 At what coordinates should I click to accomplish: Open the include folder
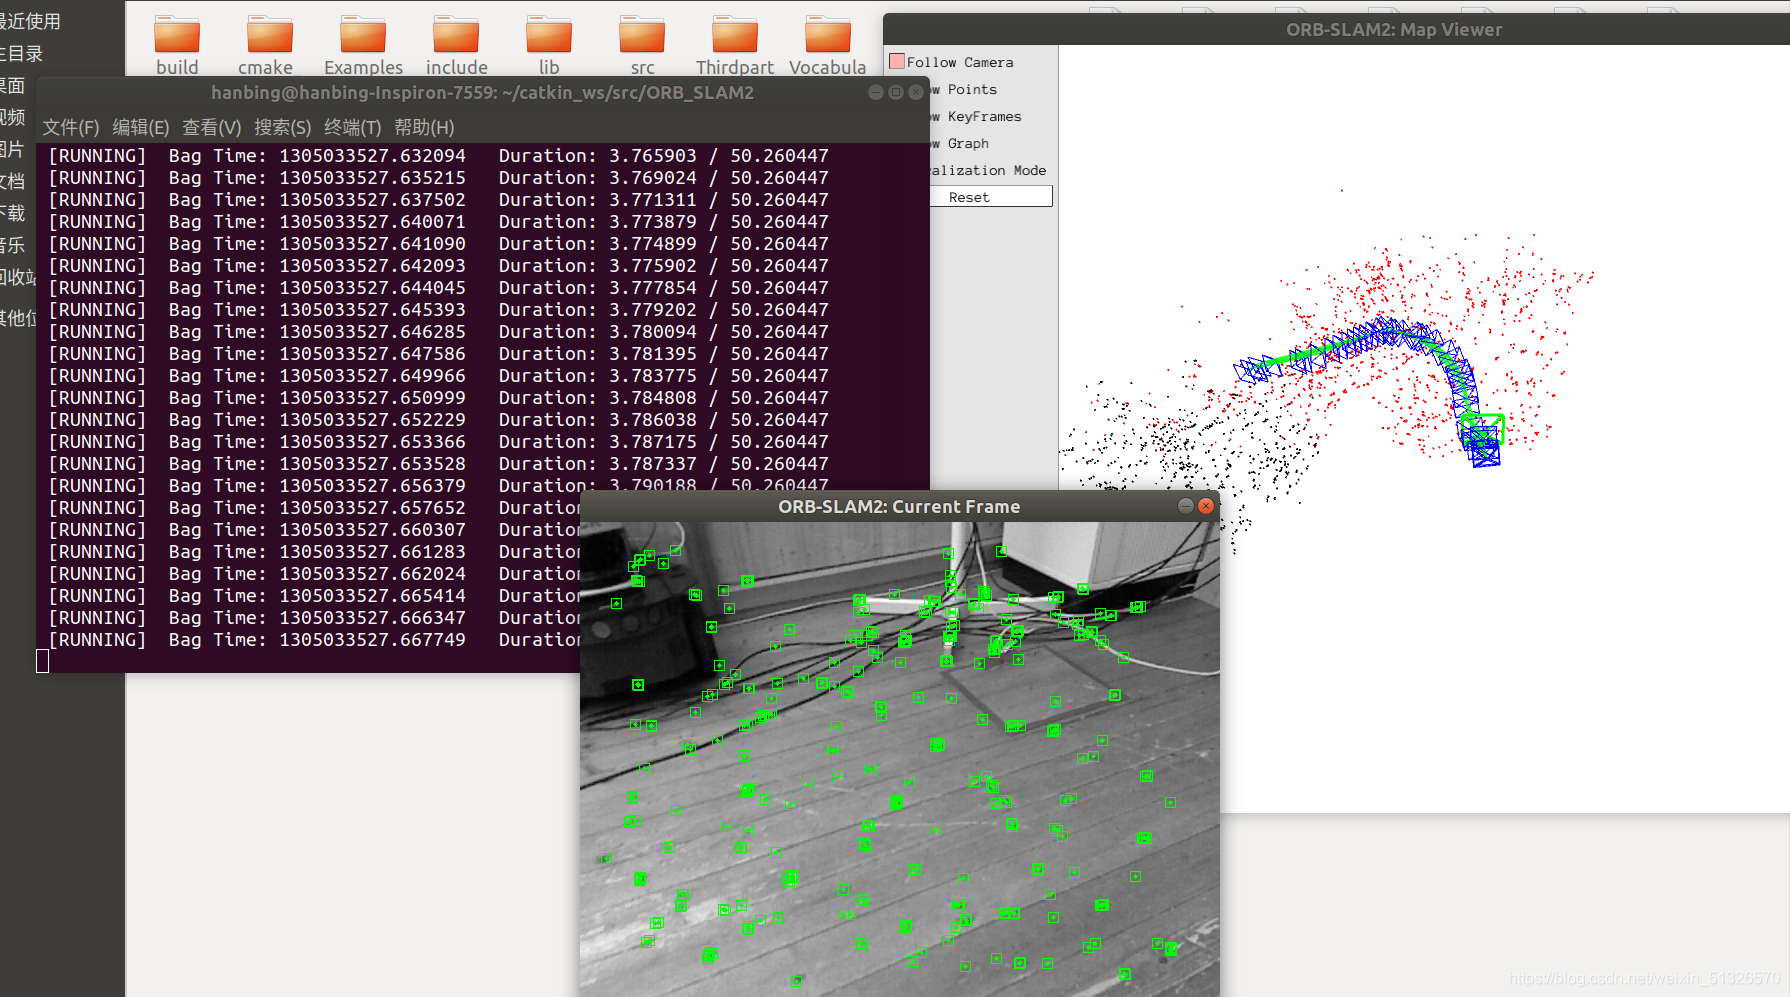457,45
